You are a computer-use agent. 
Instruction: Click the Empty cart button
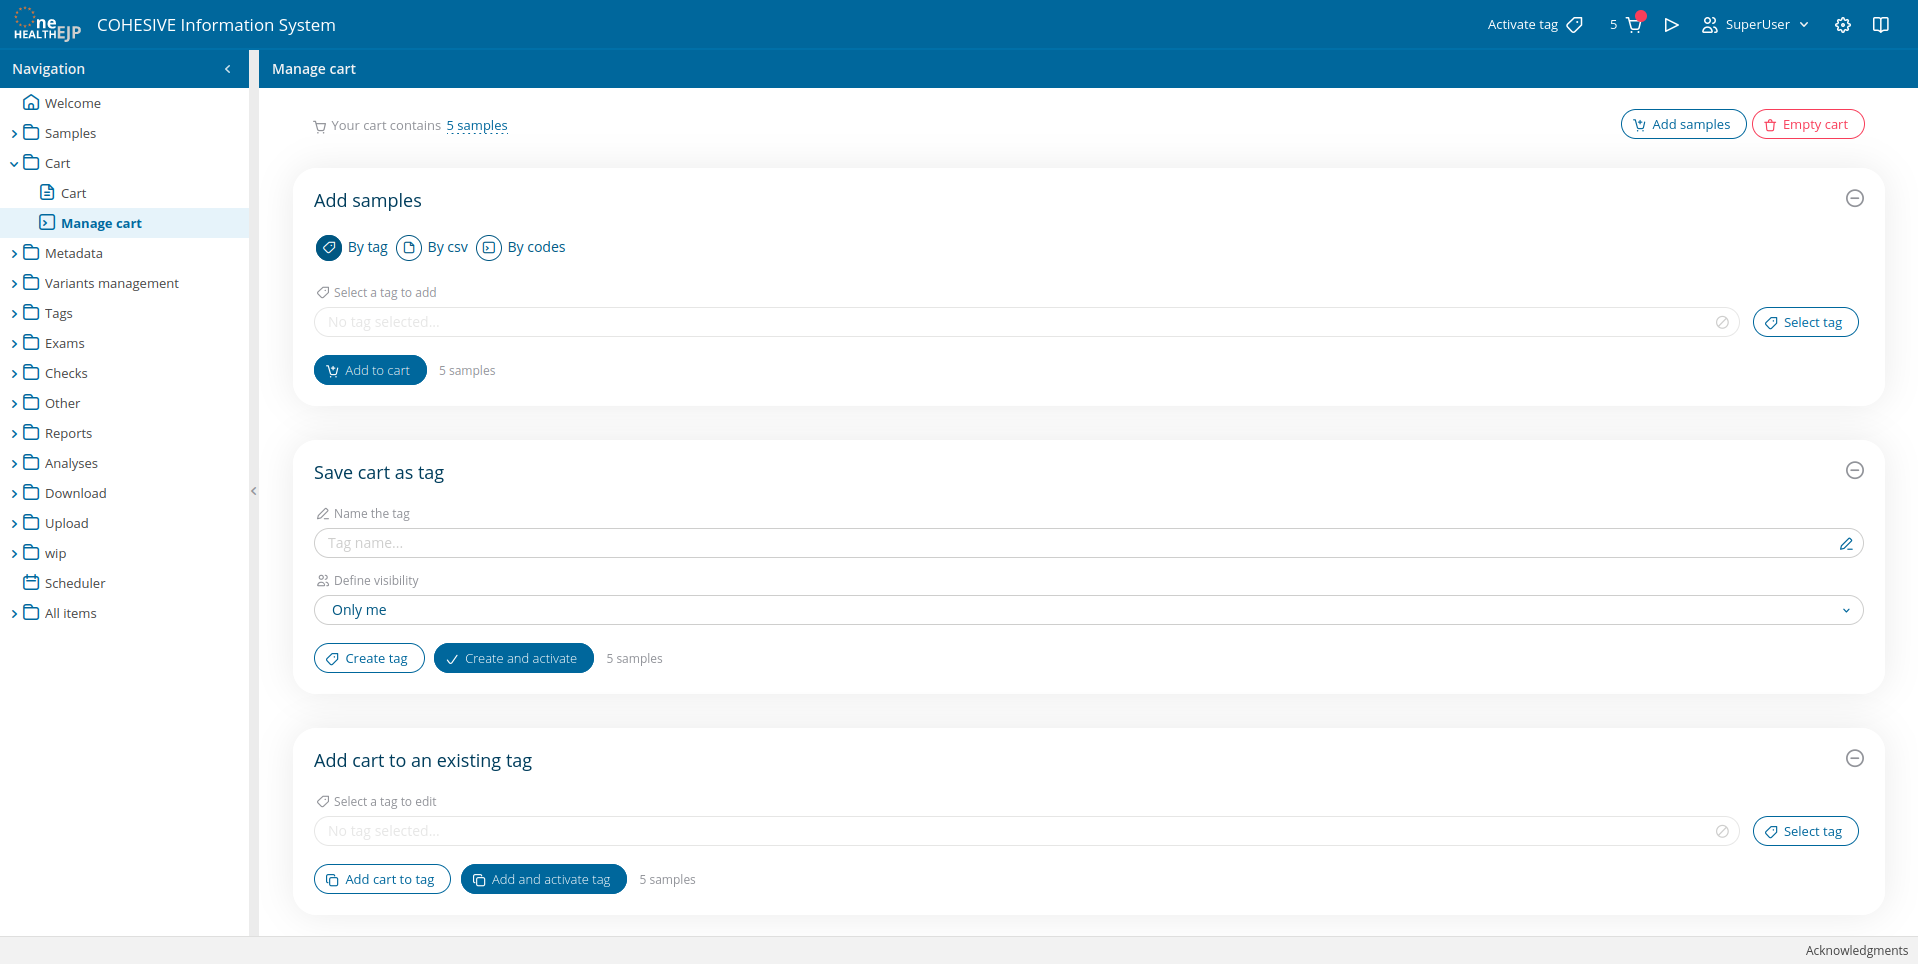point(1807,124)
